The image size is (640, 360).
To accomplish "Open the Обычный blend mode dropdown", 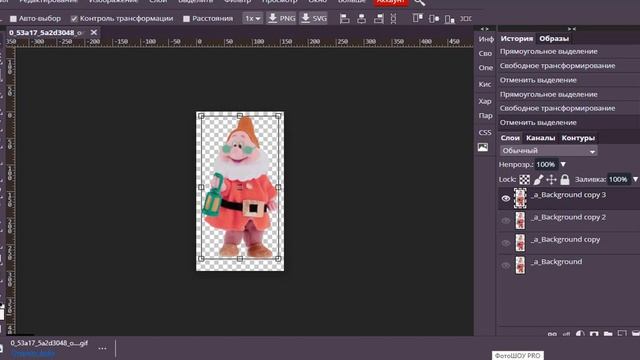I will pos(549,151).
